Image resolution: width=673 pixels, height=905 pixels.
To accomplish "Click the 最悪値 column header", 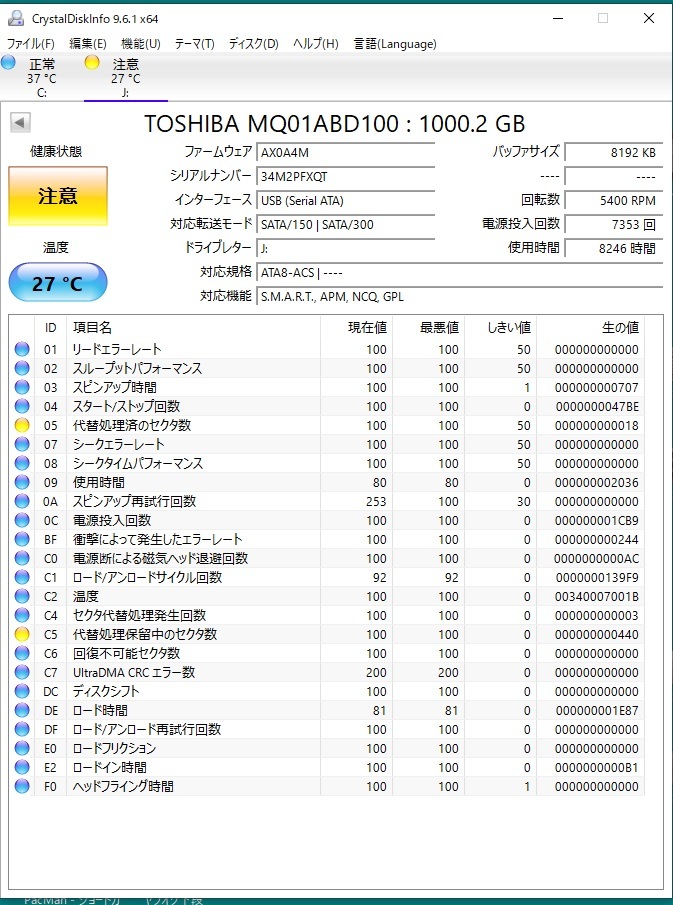I will point(429,328).
